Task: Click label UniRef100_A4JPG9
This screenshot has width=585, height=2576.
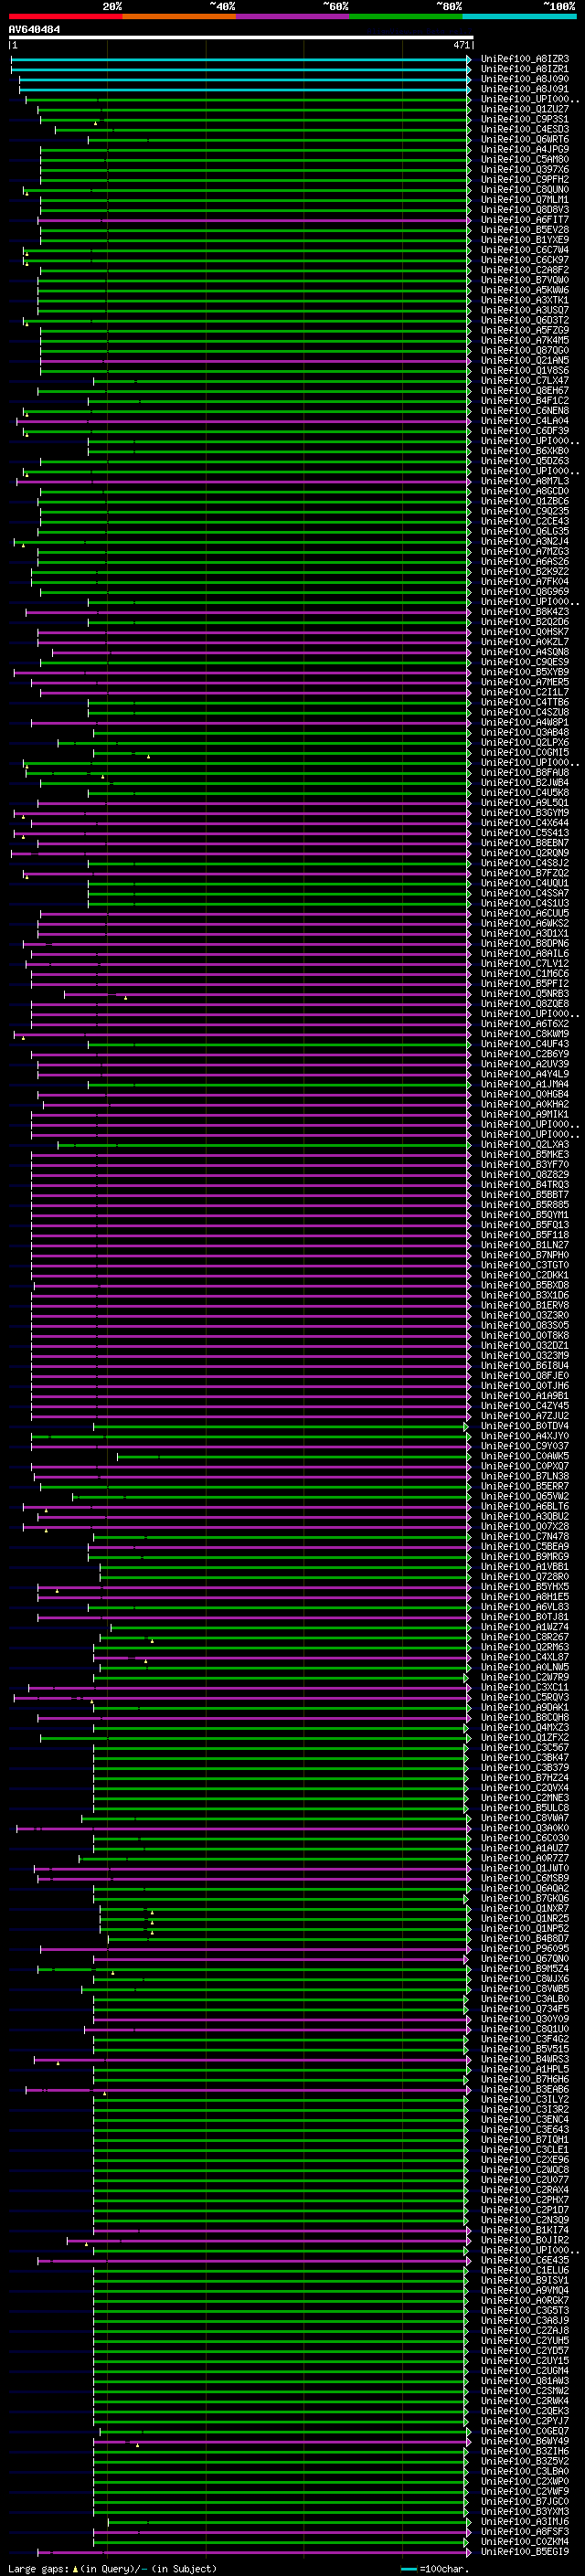Action: click(x=525, y=149)
